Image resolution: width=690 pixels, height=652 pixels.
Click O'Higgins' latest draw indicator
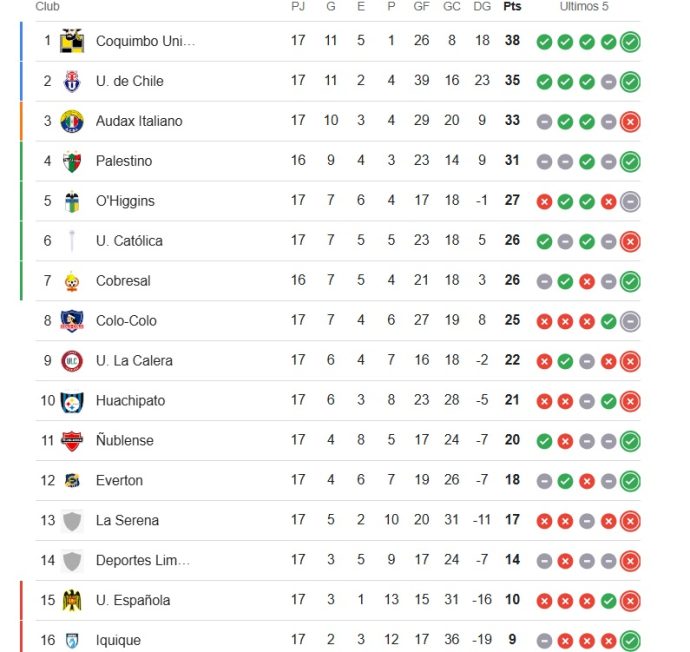click(630, 202)
